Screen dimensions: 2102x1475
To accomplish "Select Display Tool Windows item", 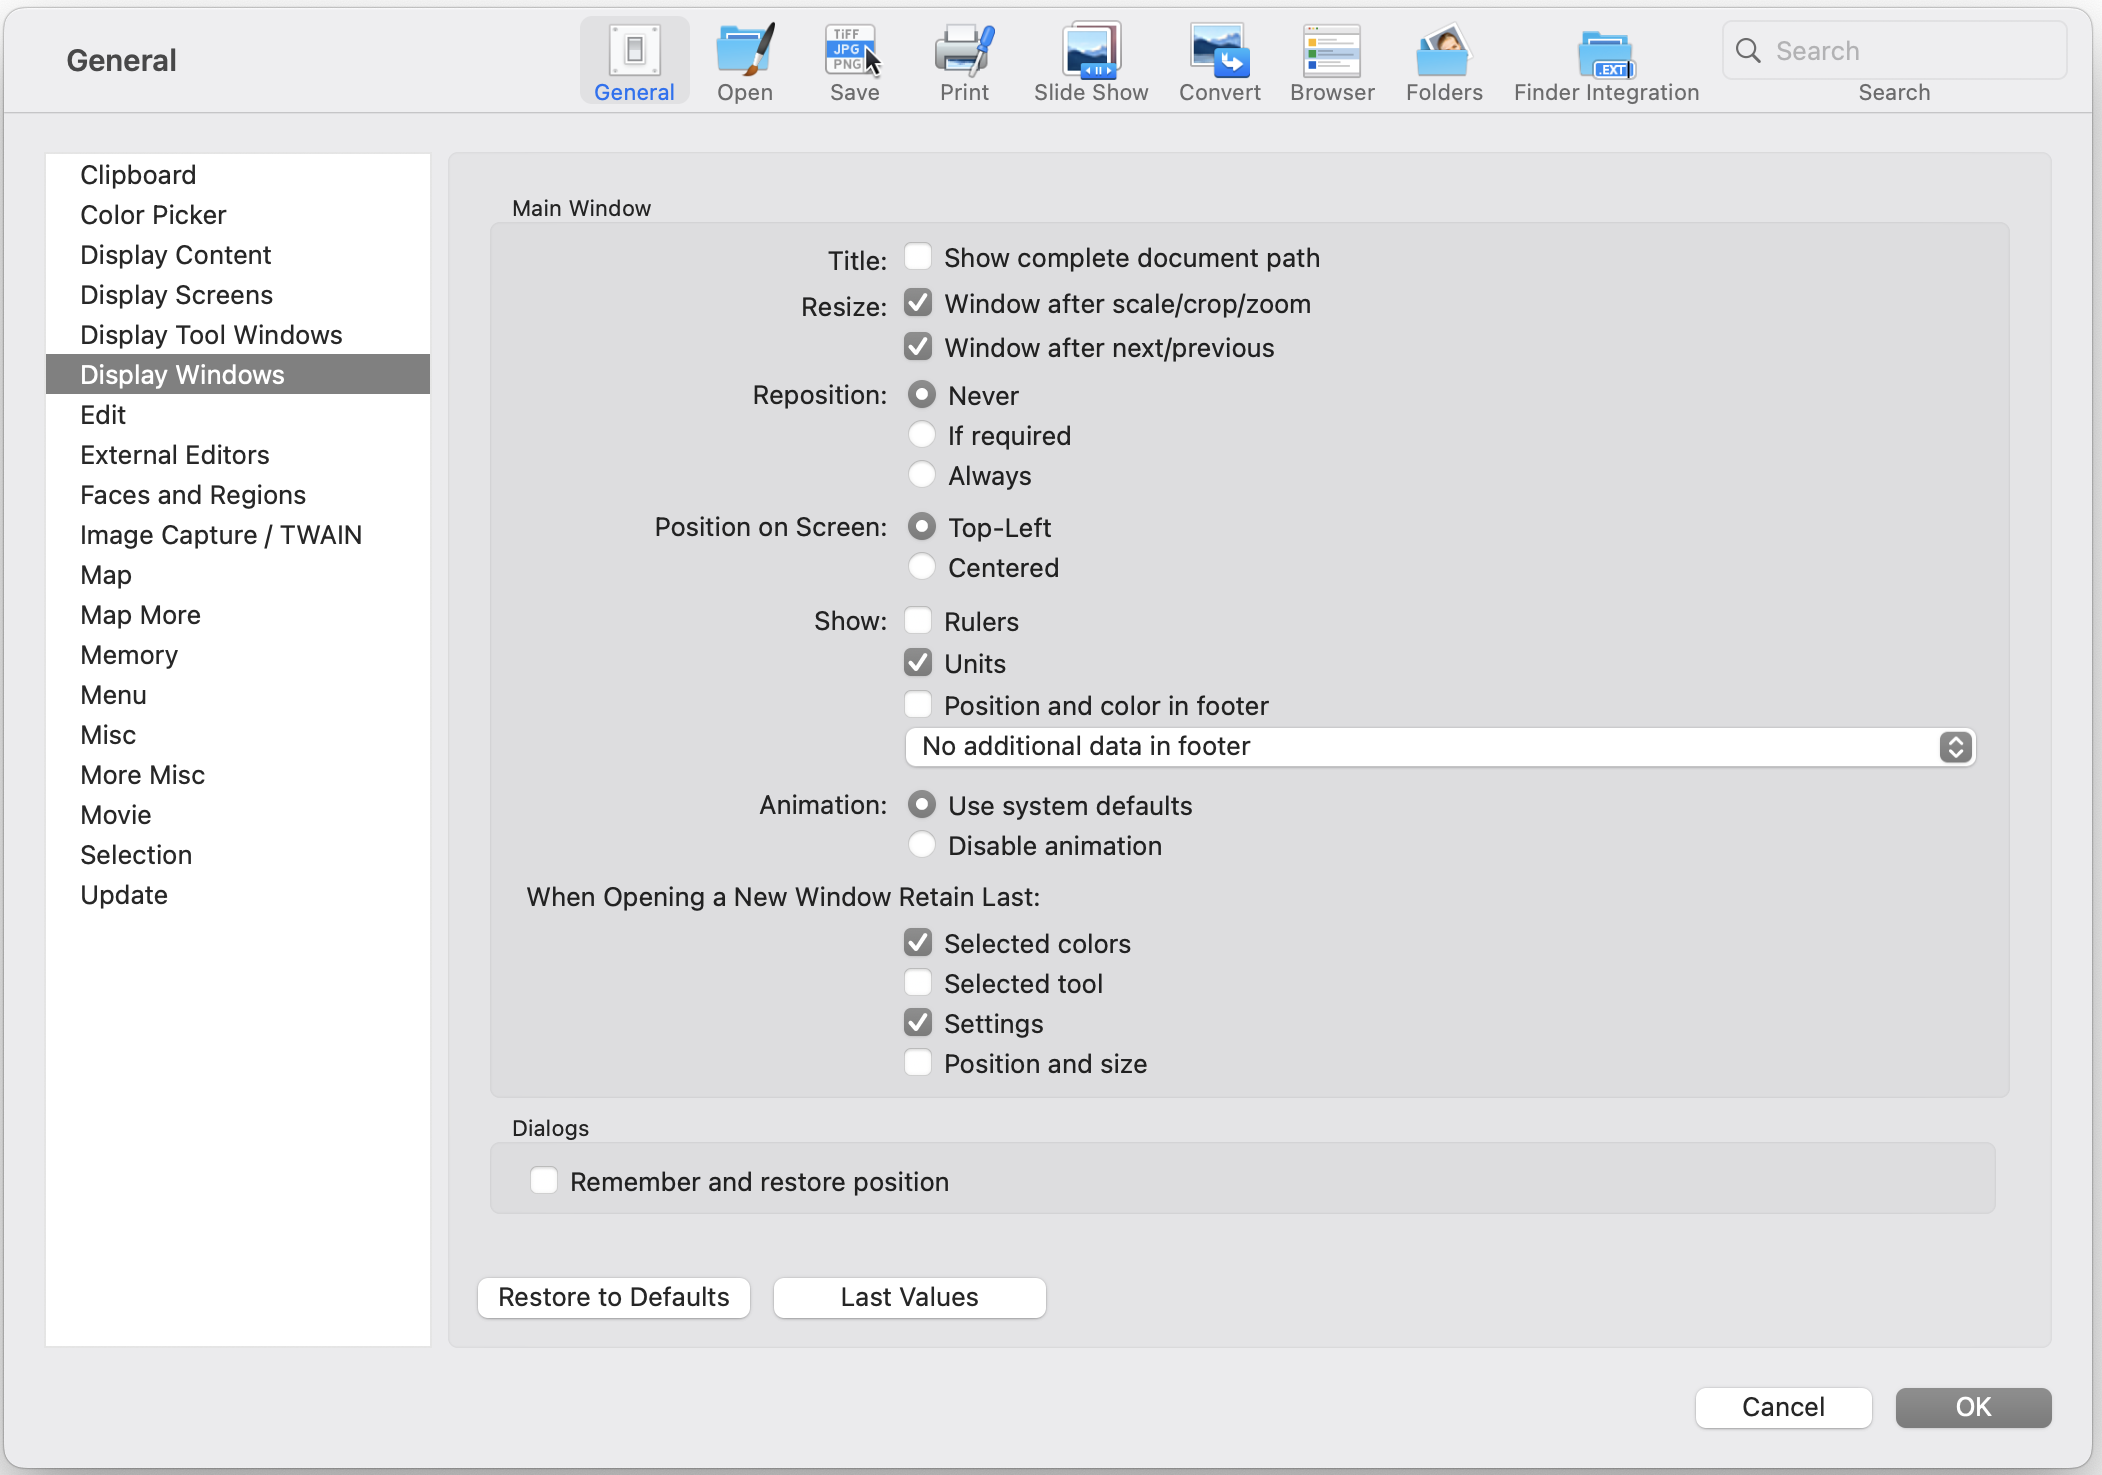I will coord(238,335).
